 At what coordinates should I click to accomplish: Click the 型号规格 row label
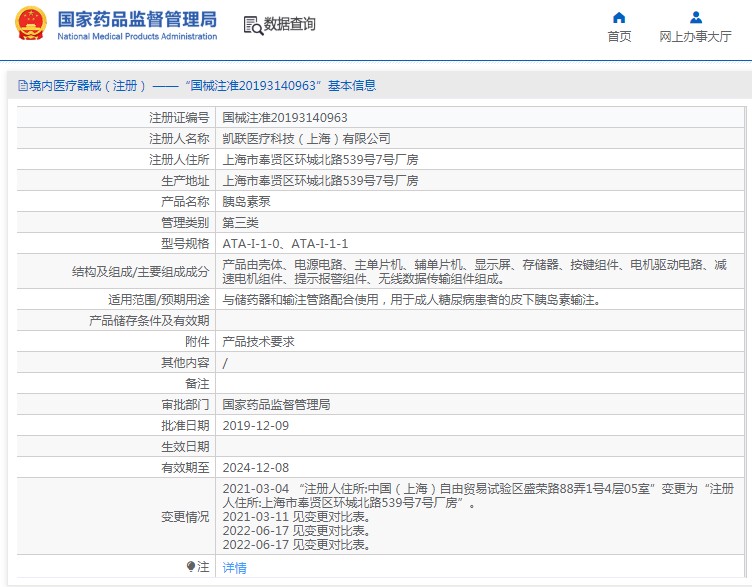coord(185,244)
